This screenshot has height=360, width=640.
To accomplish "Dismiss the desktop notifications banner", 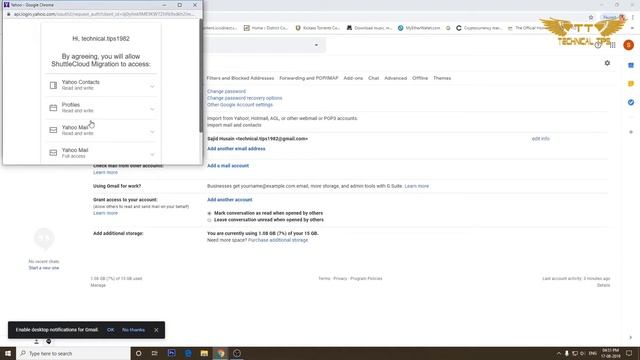I will [156, 330].
